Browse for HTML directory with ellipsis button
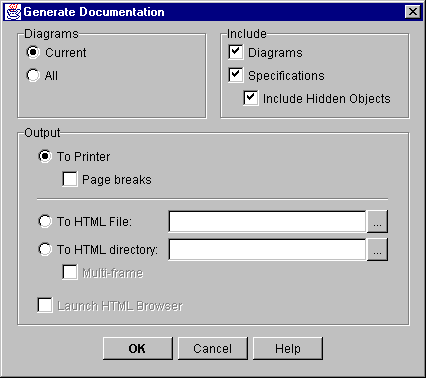This screenshot has width=426, height=378. [377, 249]
